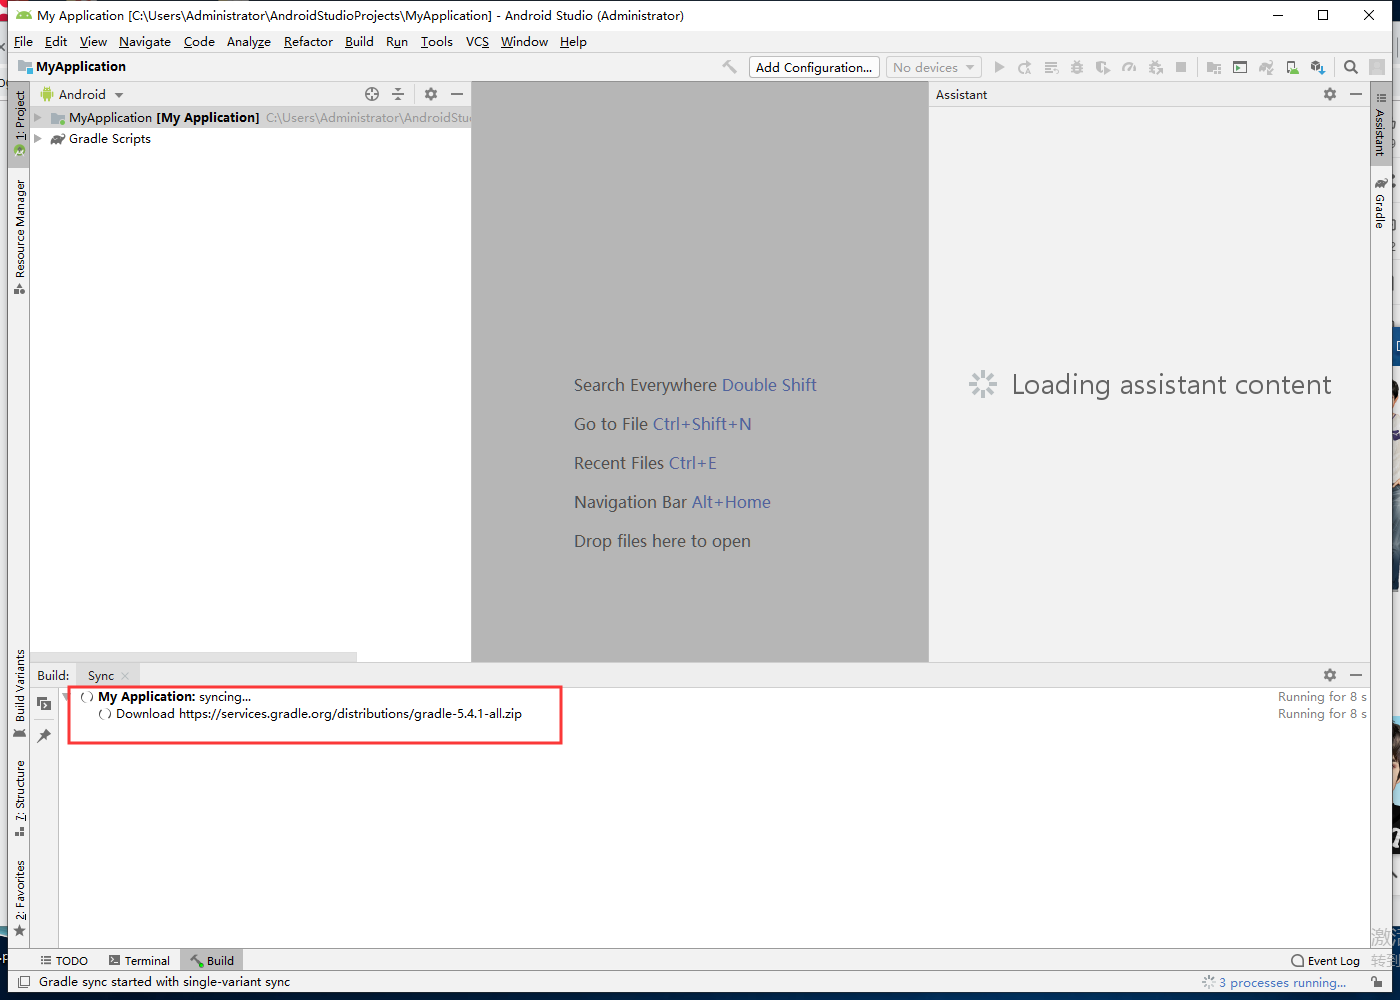Click Select Opened File target icon
This screenshot has width=1400, height=1000.
(372, 94)
